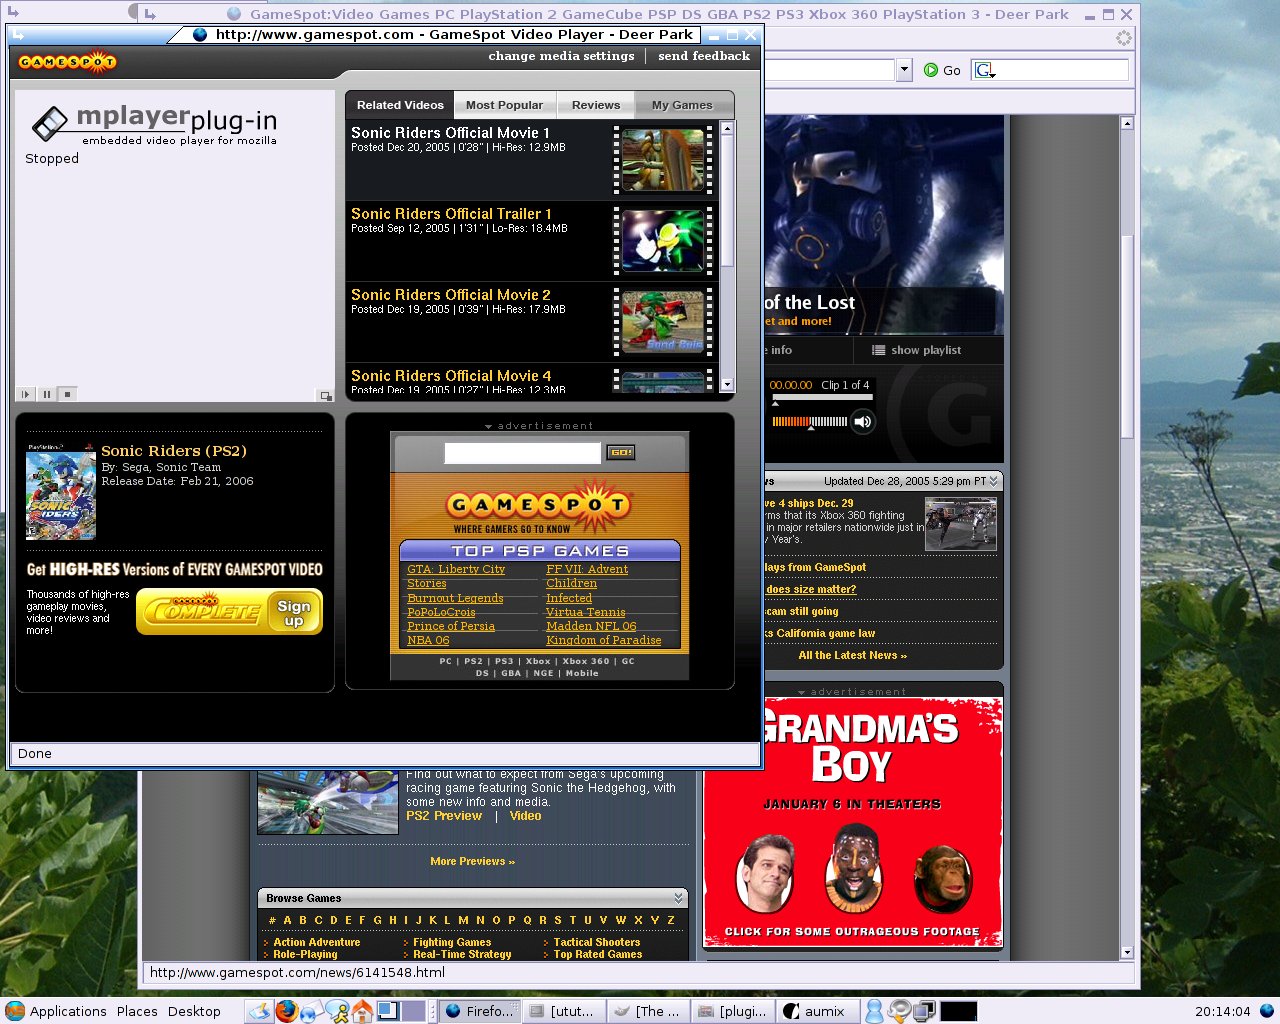Open the Reviews tab
Image resolution: width=1280 pixels, height=1024 pixels.
(596, 105)
